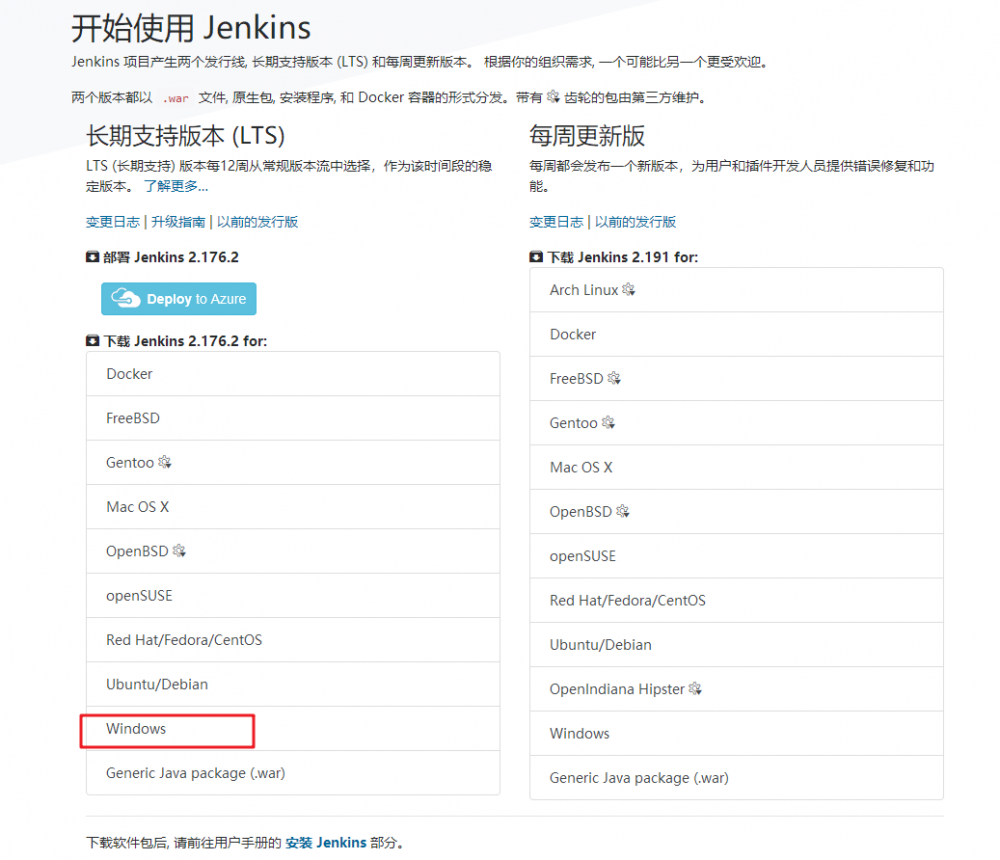Select FreeBSD under LTS 2.176.2 downloads
Viewport: 1000px width, 860px height.
point(293,418)
